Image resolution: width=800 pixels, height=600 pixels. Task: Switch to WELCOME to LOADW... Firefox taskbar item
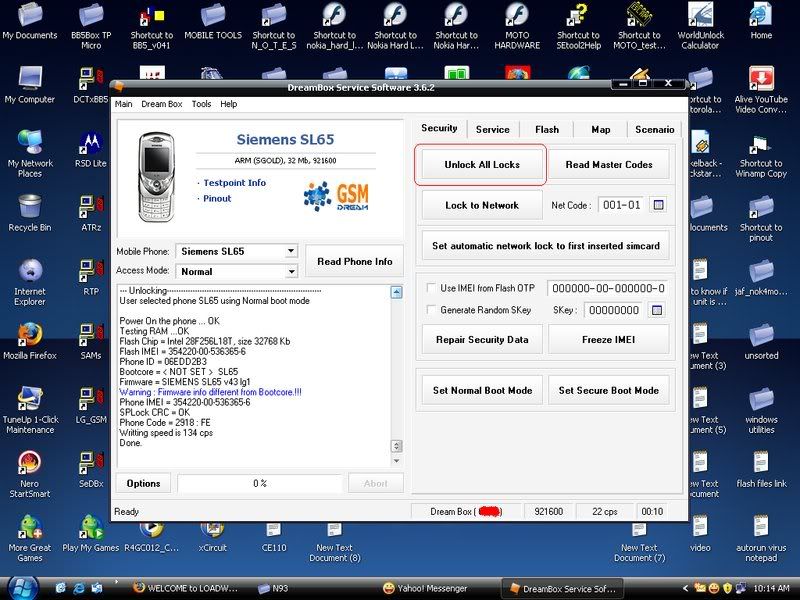tap(185, 588)
